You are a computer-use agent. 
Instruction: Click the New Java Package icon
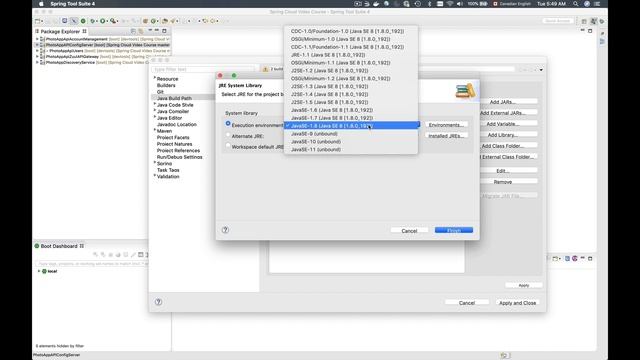tap(145, 21)
